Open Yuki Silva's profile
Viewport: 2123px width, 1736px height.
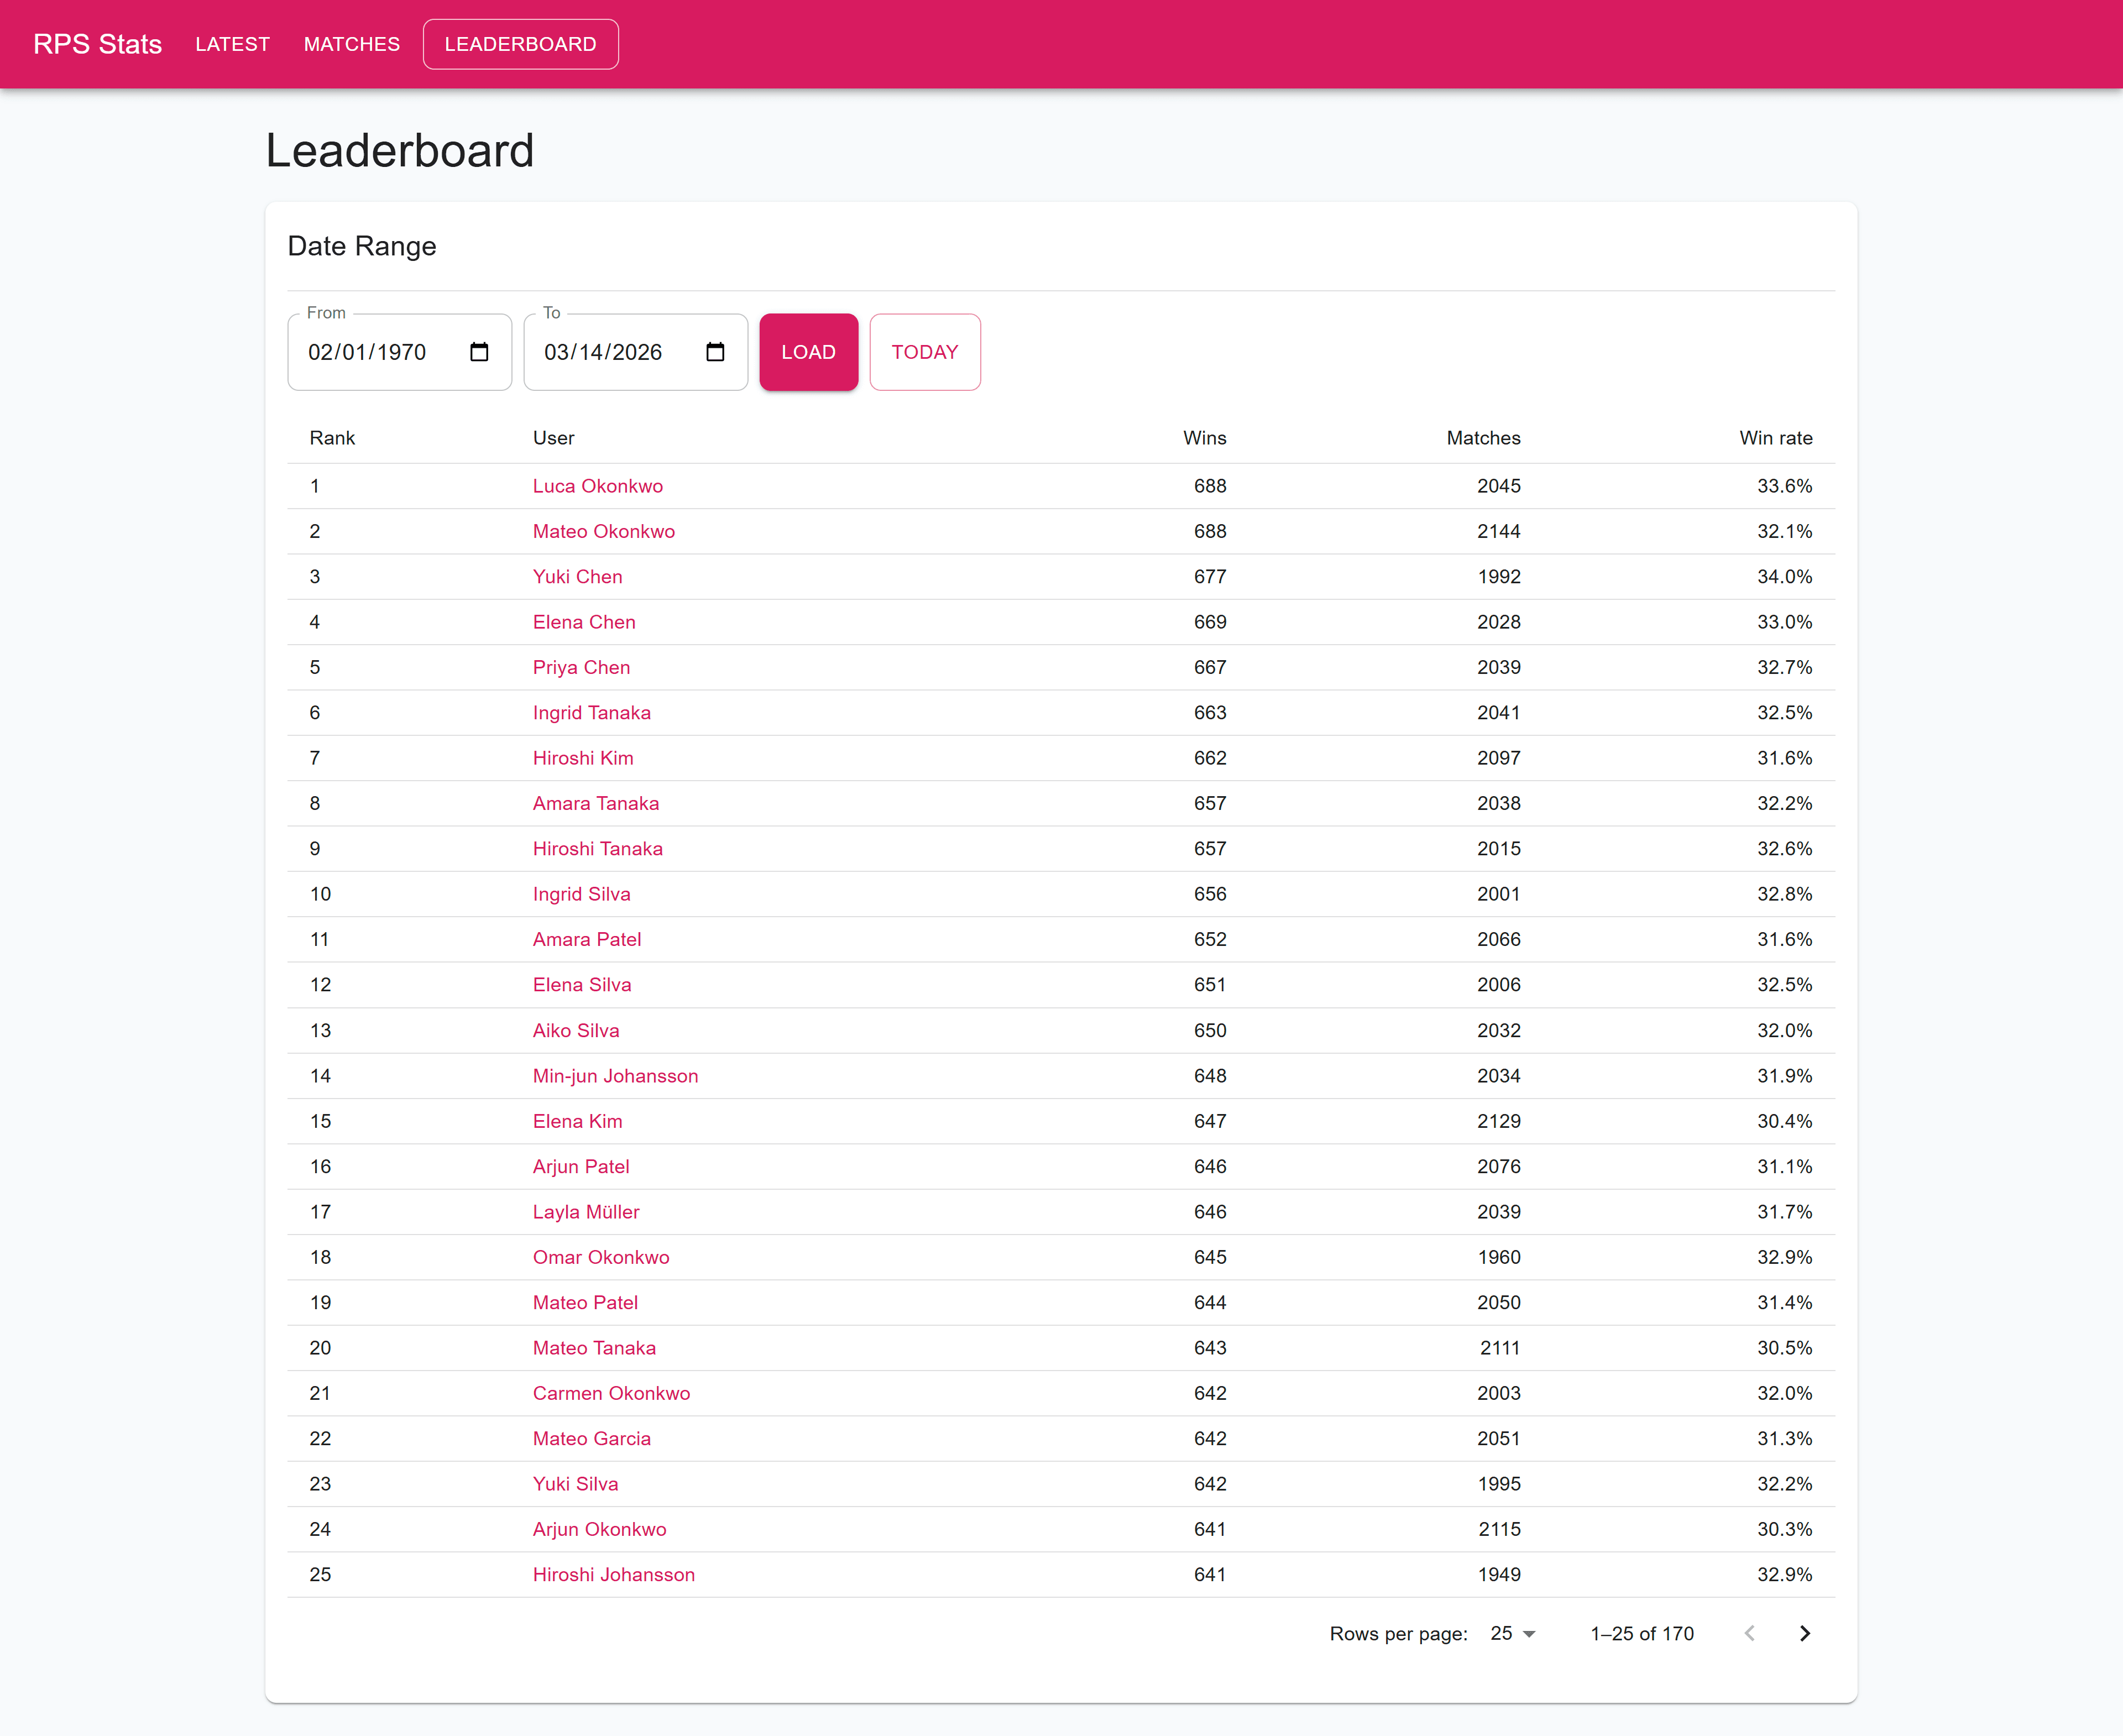pyautogui.click(x=576, y=1484)
